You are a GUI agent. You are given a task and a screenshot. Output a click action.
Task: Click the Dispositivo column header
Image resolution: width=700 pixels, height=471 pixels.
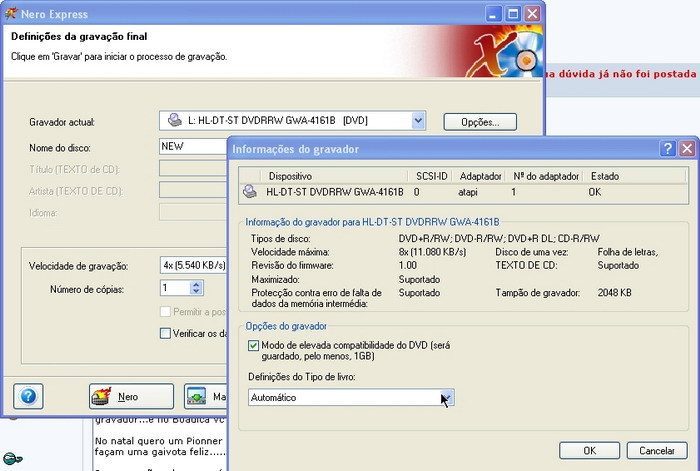[290, 176]
